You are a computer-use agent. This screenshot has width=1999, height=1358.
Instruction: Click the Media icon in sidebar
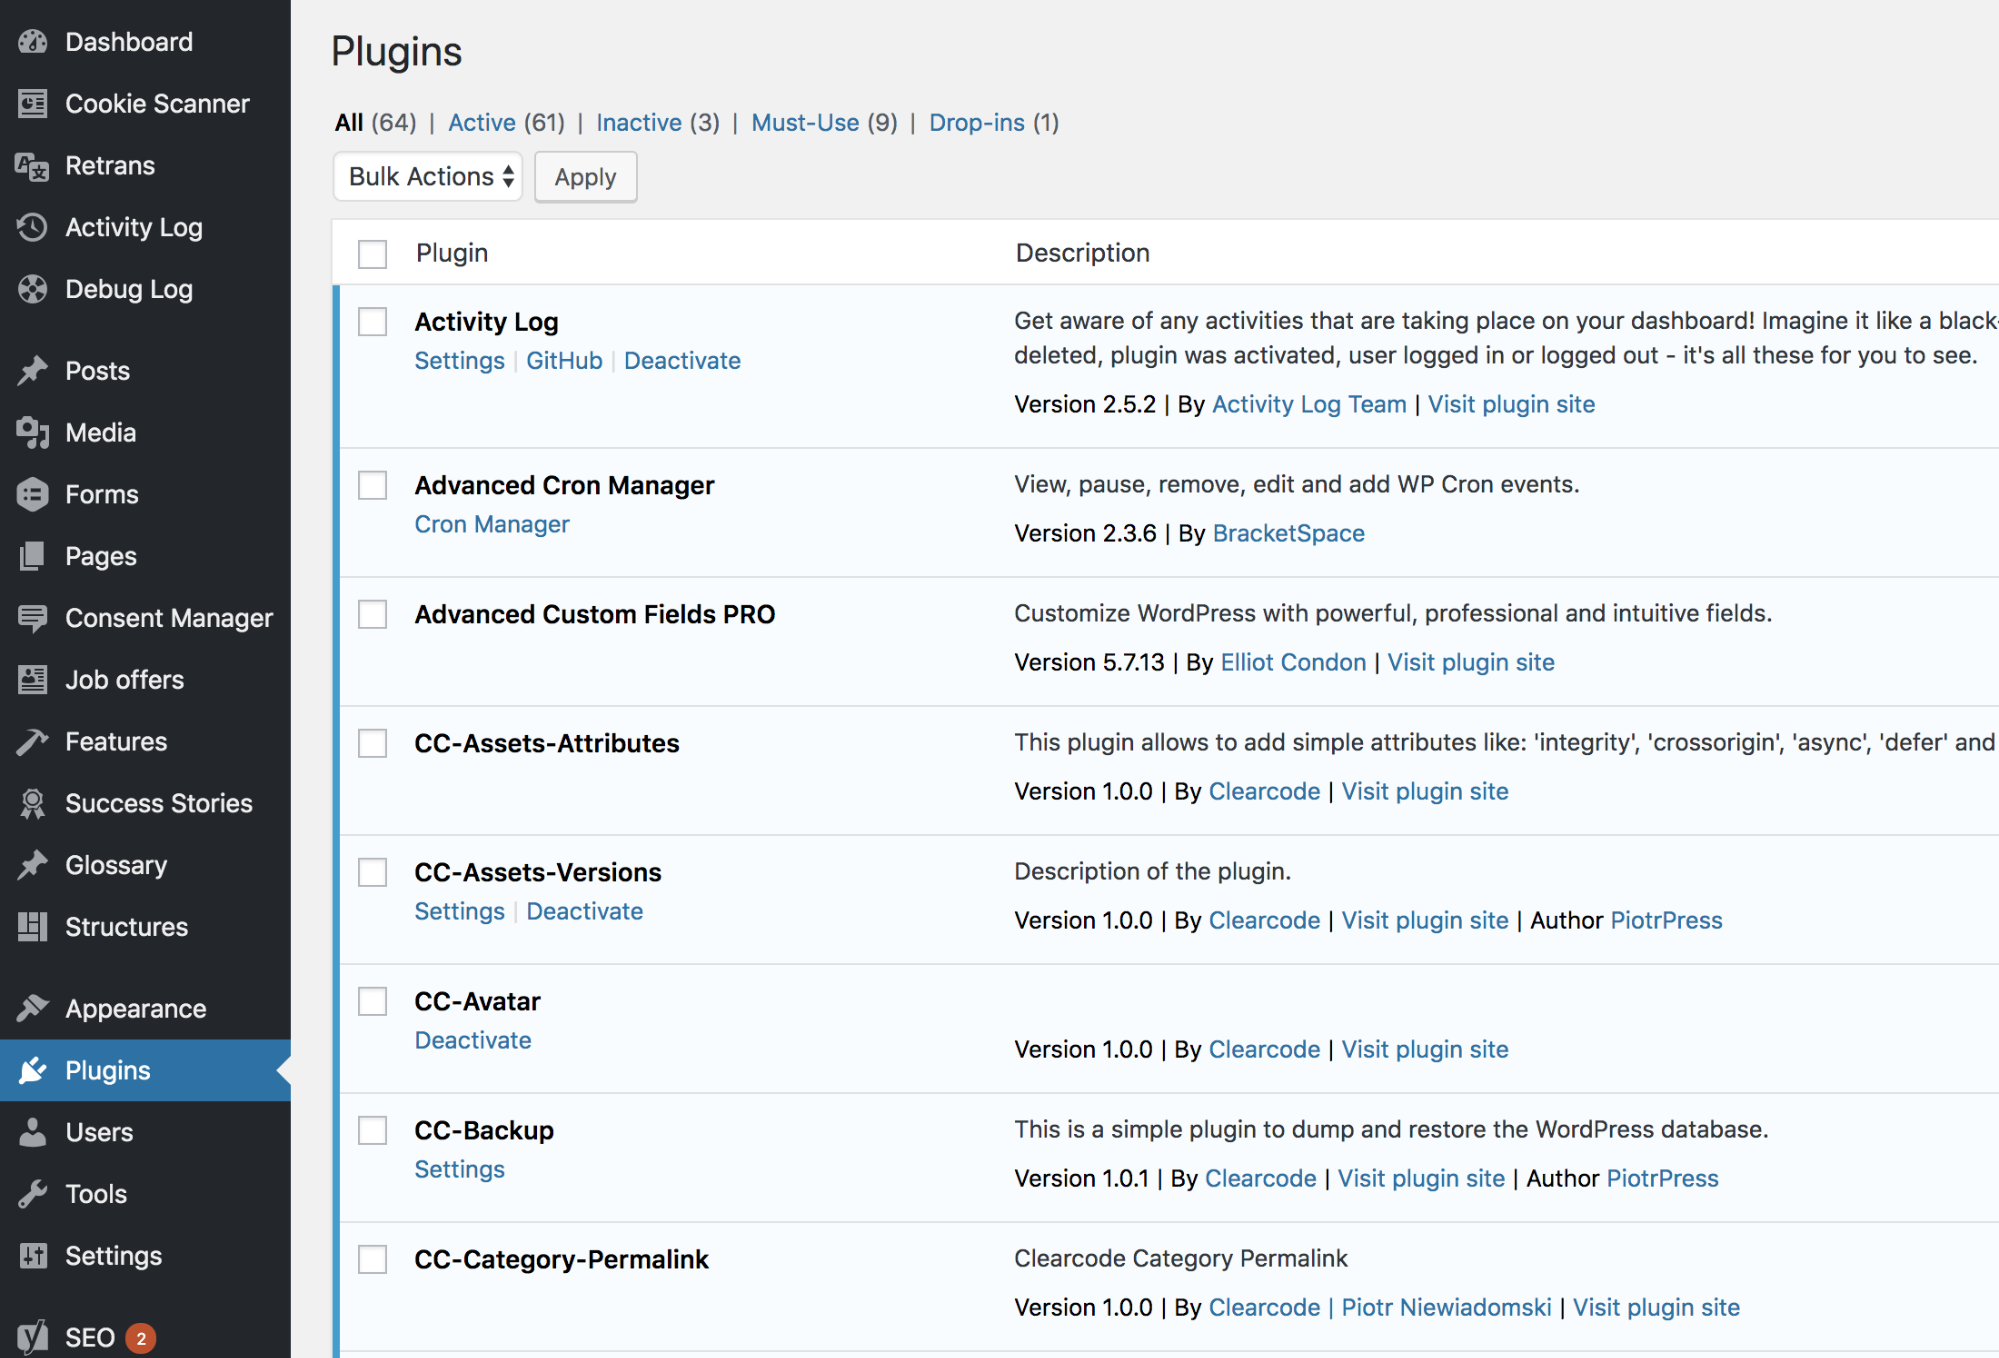[x=32, y=433]
